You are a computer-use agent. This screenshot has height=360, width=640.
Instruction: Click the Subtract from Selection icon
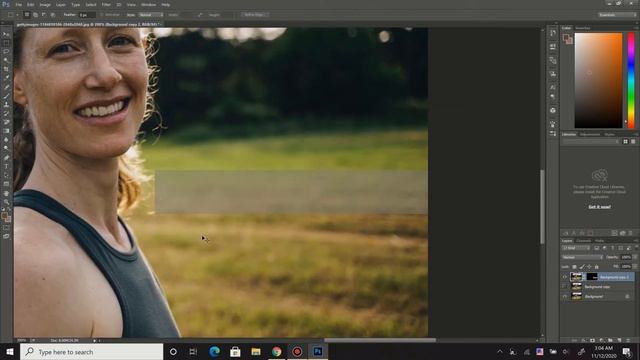point(44,15)
